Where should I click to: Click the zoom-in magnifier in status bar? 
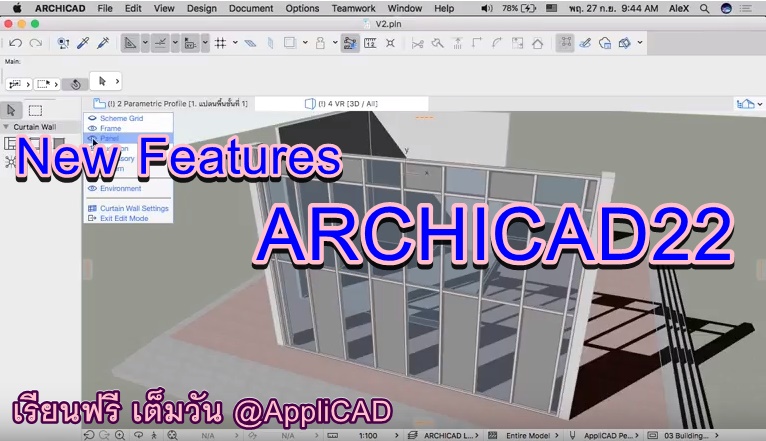(x=120, y=435)
